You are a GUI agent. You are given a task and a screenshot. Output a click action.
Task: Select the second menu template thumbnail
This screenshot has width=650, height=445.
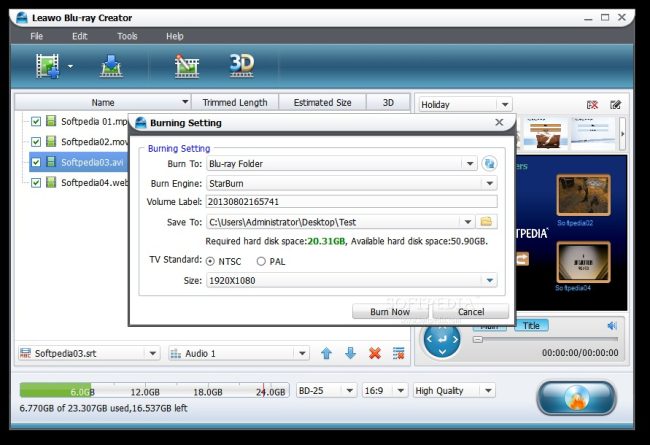(x=593, y=133)
